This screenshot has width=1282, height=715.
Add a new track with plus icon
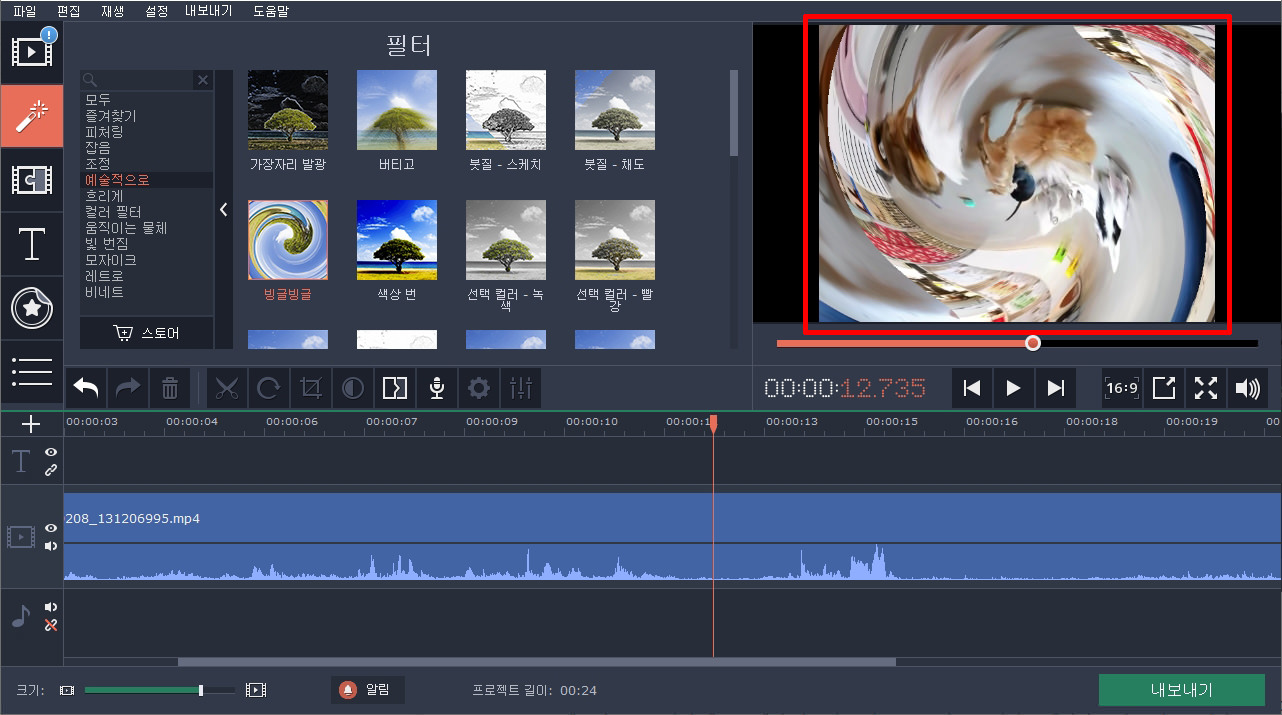tap(31, 424)
